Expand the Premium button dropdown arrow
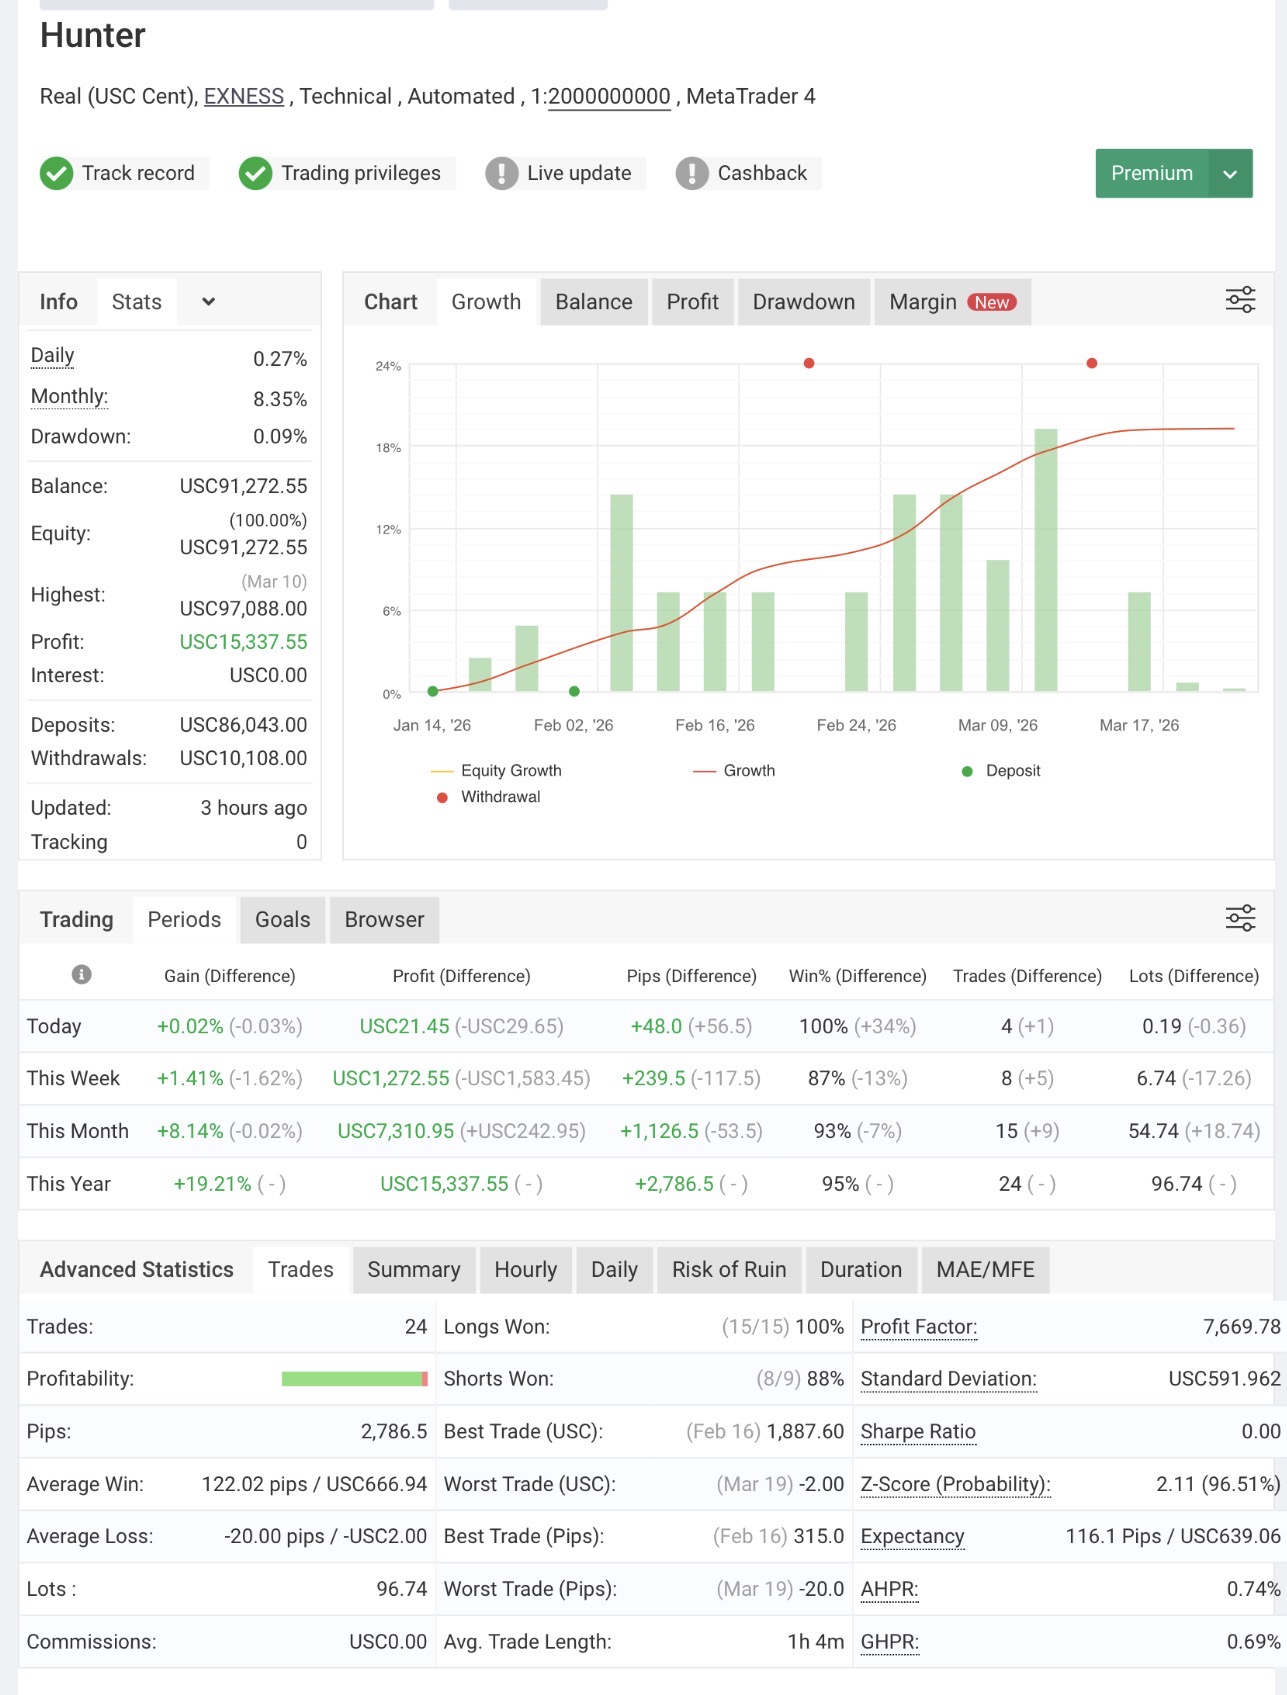Screen dimensions: 1287x1695 (1230, 174)
